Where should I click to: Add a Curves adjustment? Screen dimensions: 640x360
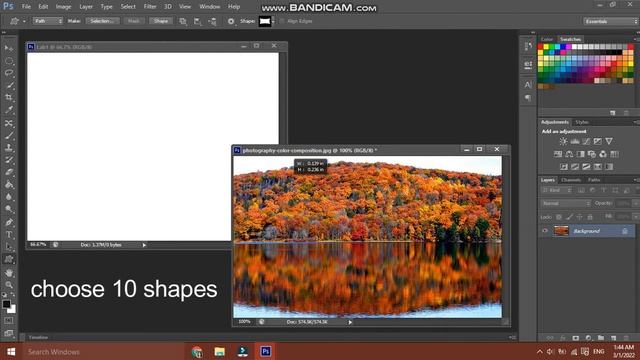click(586, 141)
